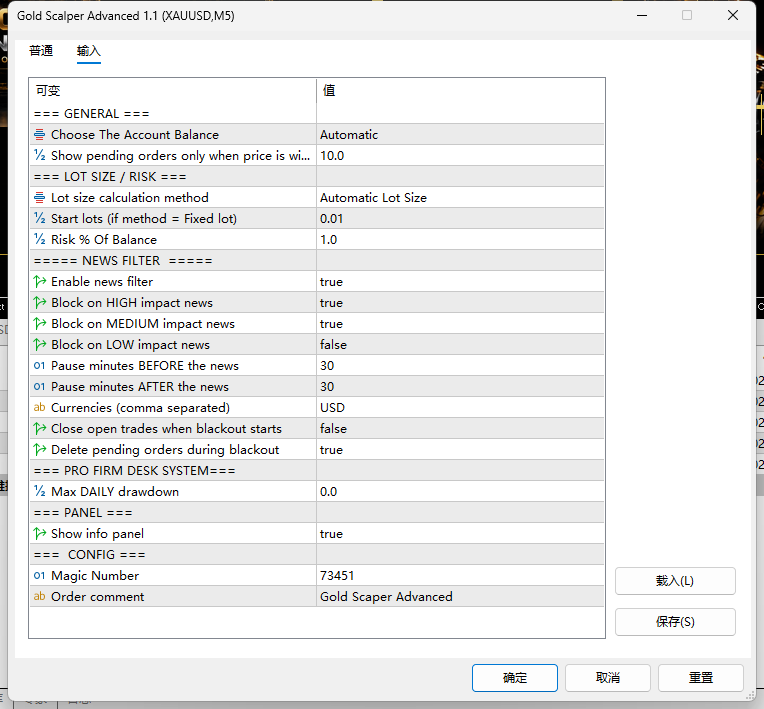Screen dimensions: 764x709
Task: Select Max DAILY drawdown value 0.0
Action: pyautogui.click(x=460, y=491)
